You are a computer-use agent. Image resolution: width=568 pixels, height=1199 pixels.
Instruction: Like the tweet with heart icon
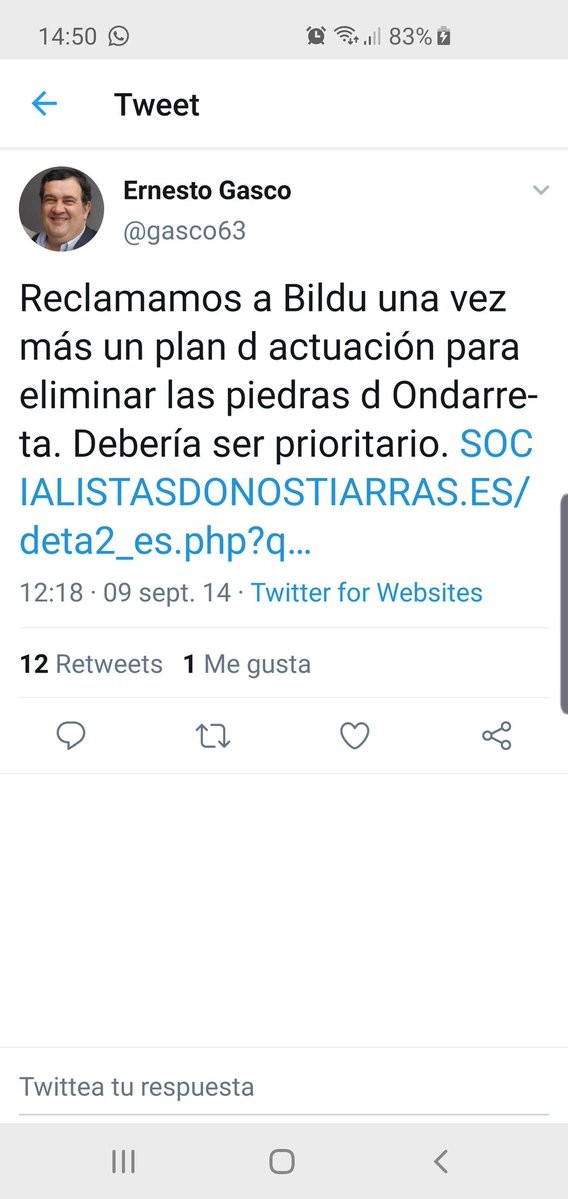click(355, 736)
